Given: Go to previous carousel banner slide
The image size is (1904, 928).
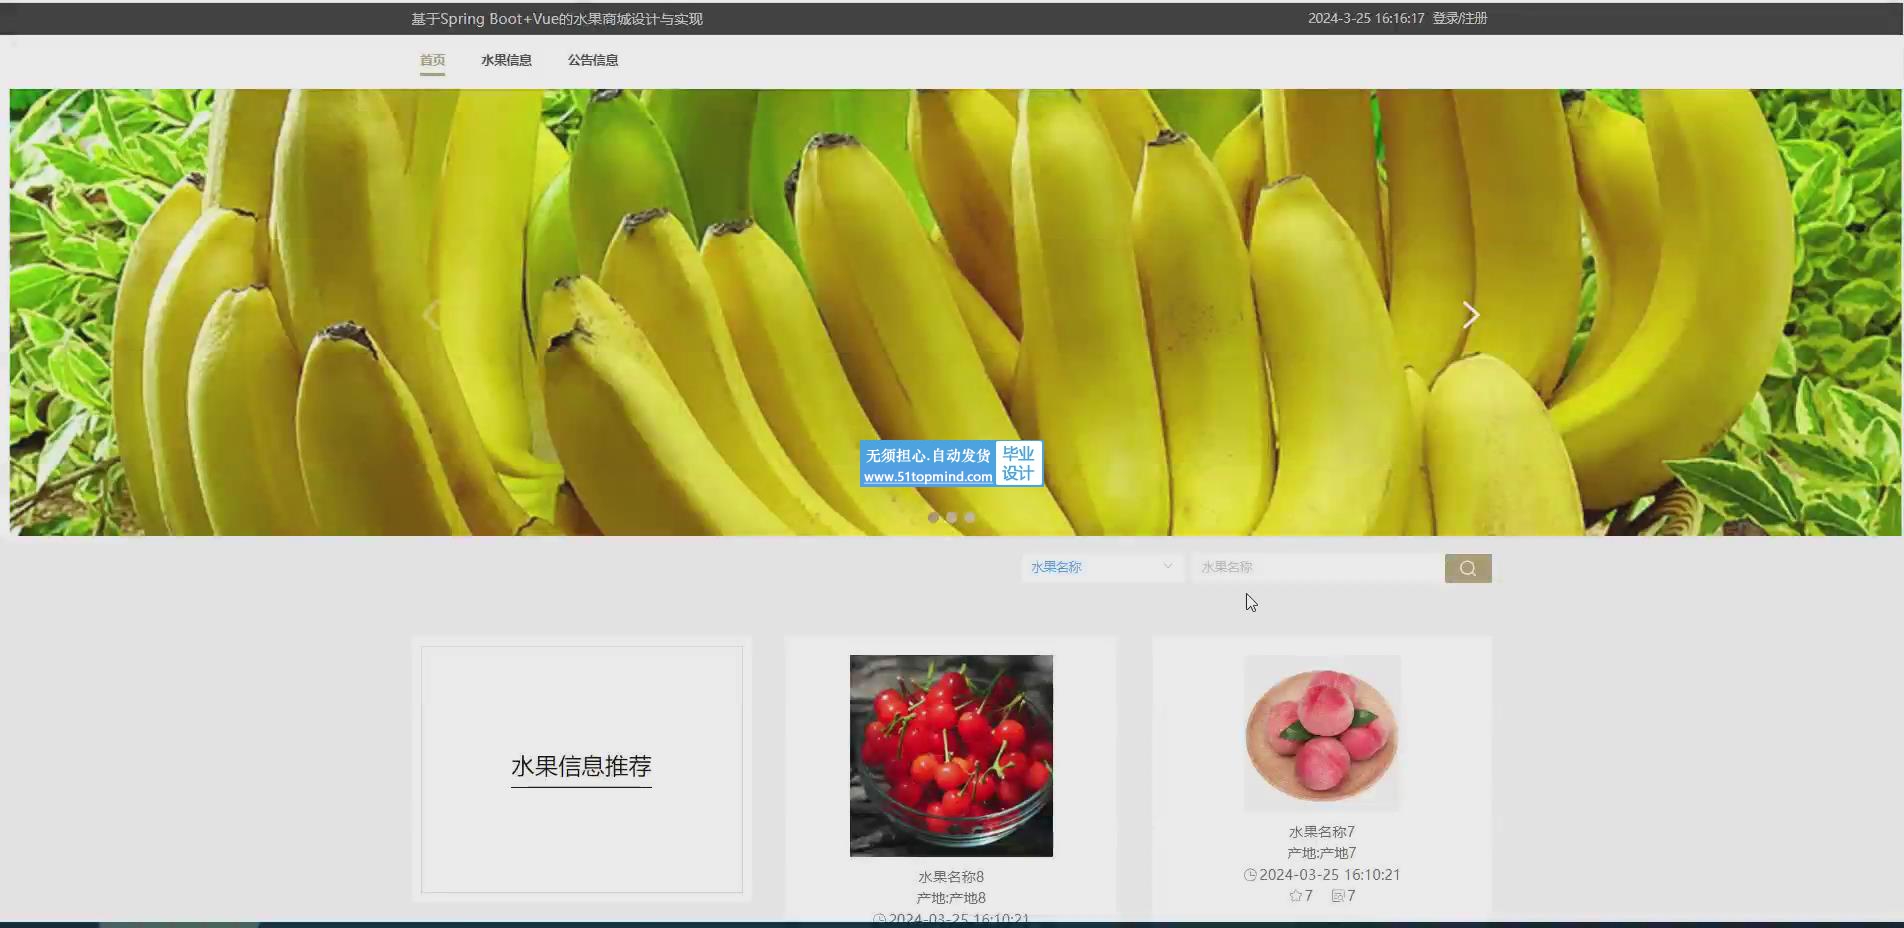Looking at the screenshot, I should click(431, 315).
